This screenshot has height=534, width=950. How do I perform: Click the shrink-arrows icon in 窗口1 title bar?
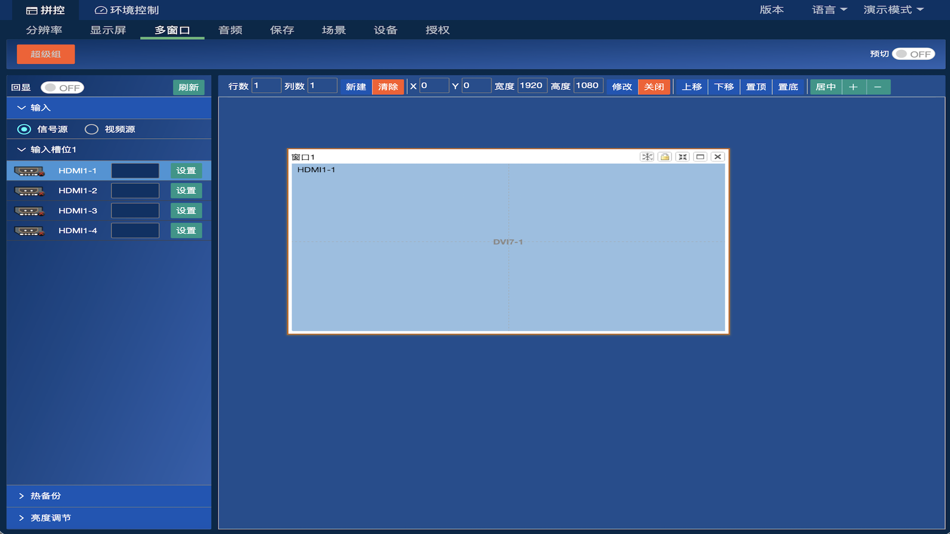[682, 157]
